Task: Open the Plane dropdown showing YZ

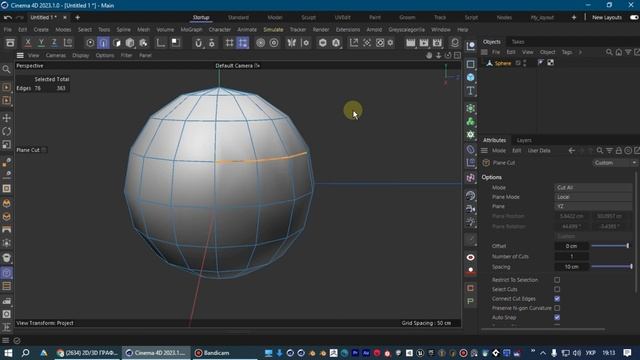Action: click(593, 207)
